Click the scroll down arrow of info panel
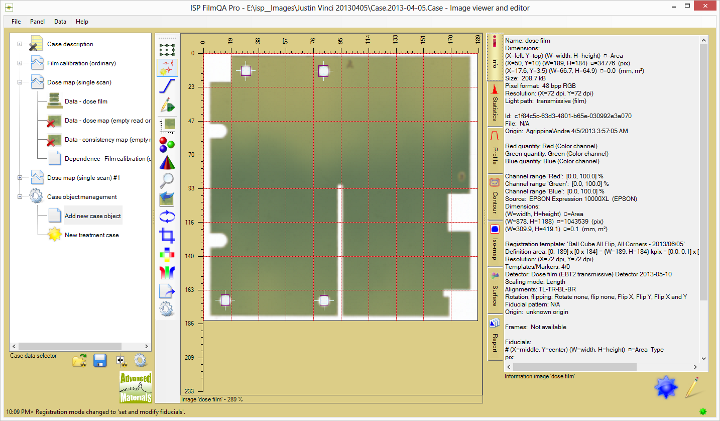 (x=704, y=359)
